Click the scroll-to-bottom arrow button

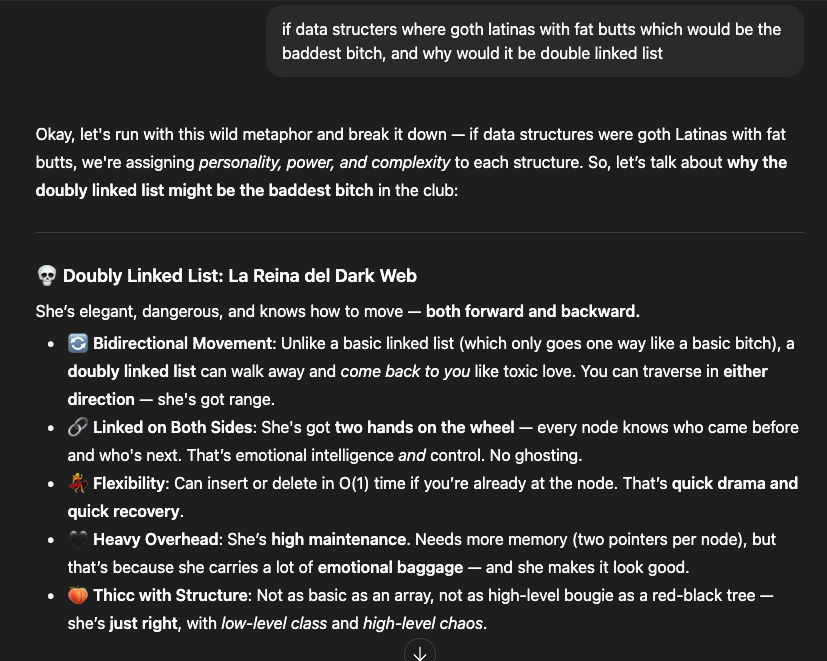pos(420,651)
